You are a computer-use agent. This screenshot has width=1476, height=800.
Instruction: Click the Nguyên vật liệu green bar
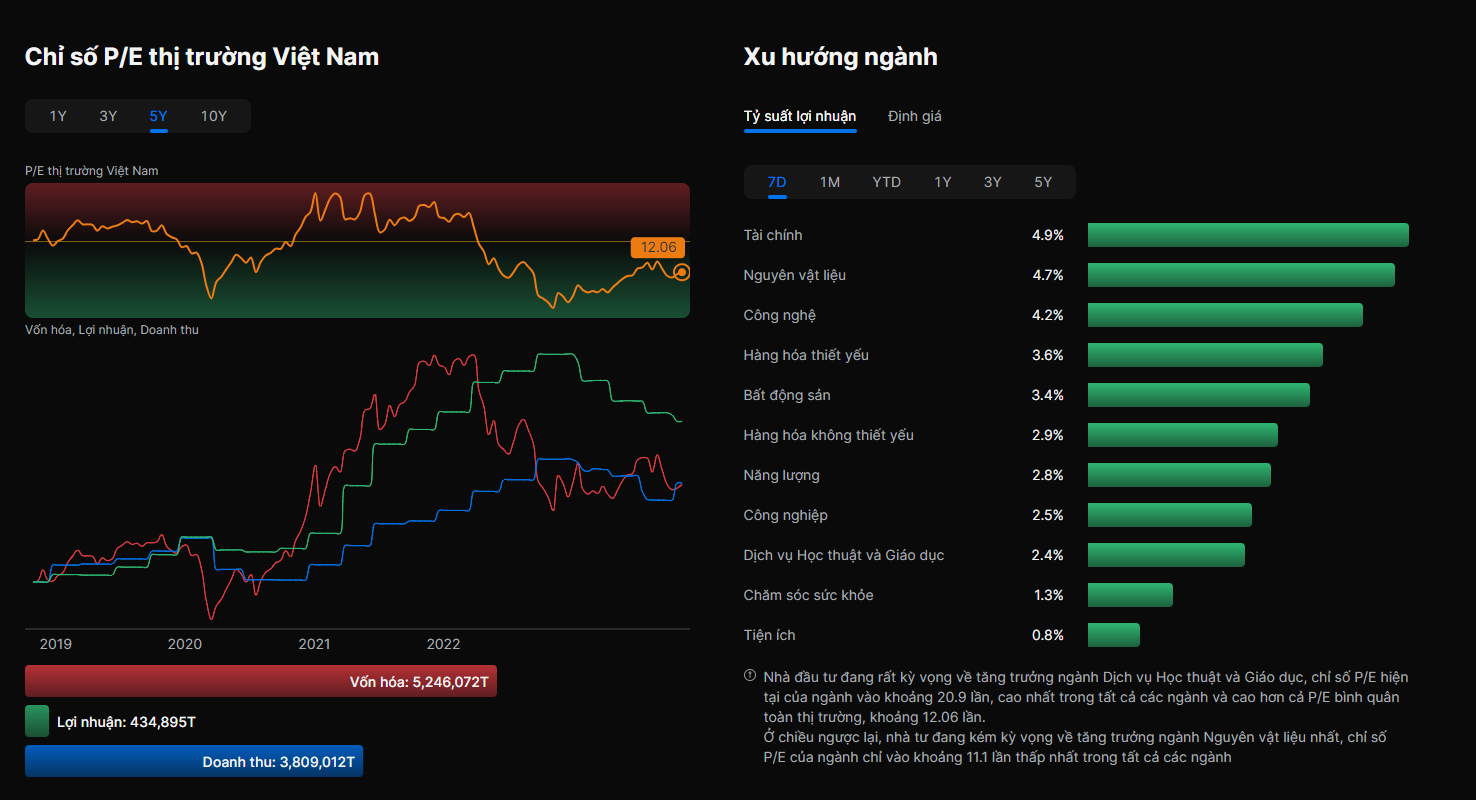(1240, 275)
